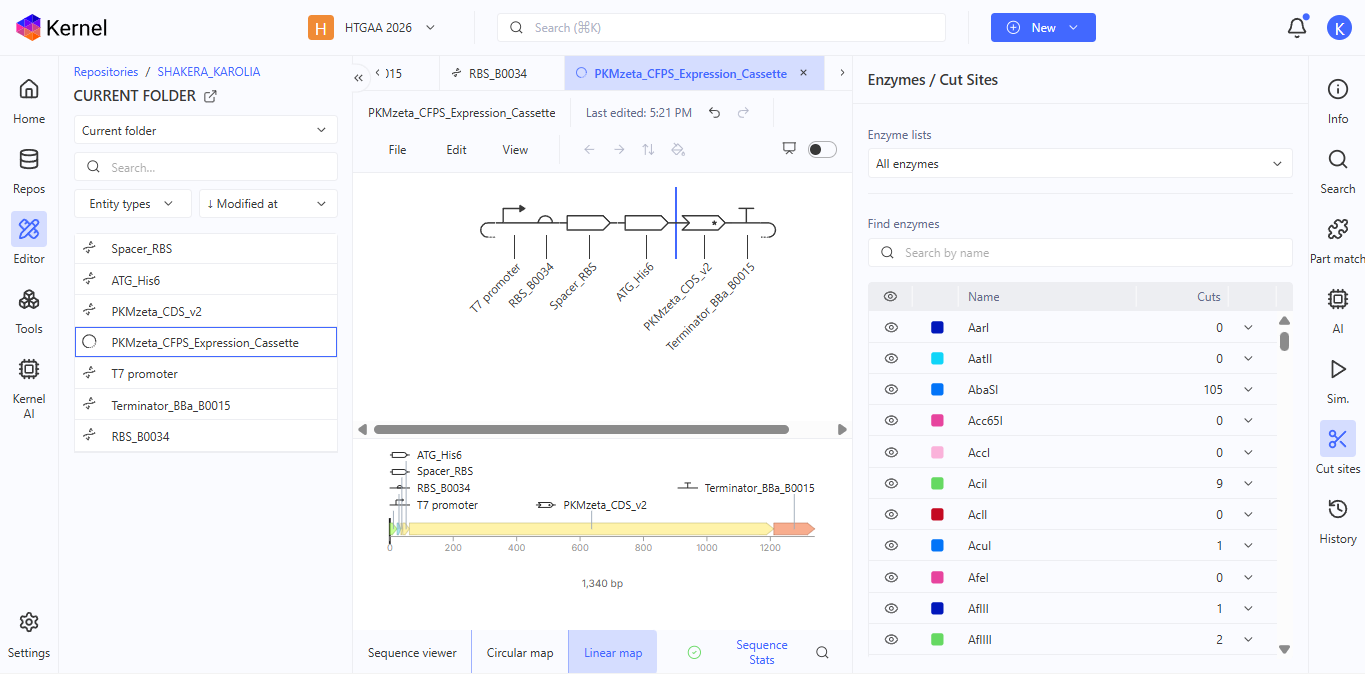Open Sequence Stats
Screen dimensions: 1365x674
(x=762, y=652)
